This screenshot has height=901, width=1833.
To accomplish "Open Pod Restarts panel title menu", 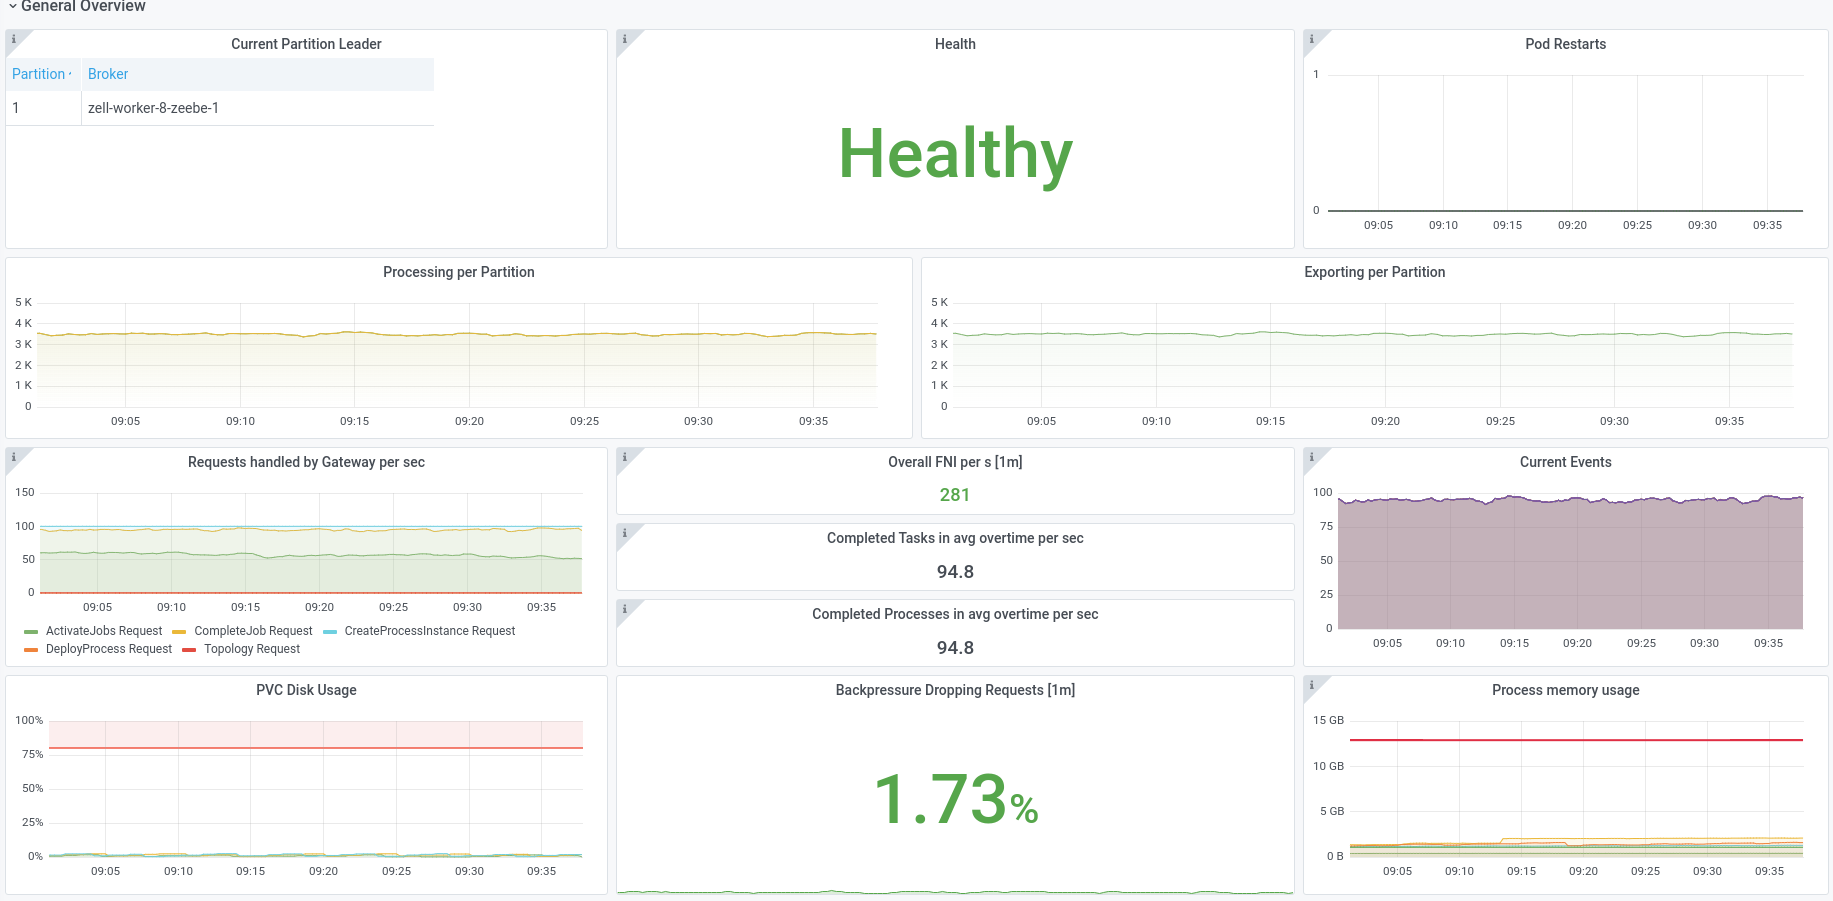I will click(1565, 44).
